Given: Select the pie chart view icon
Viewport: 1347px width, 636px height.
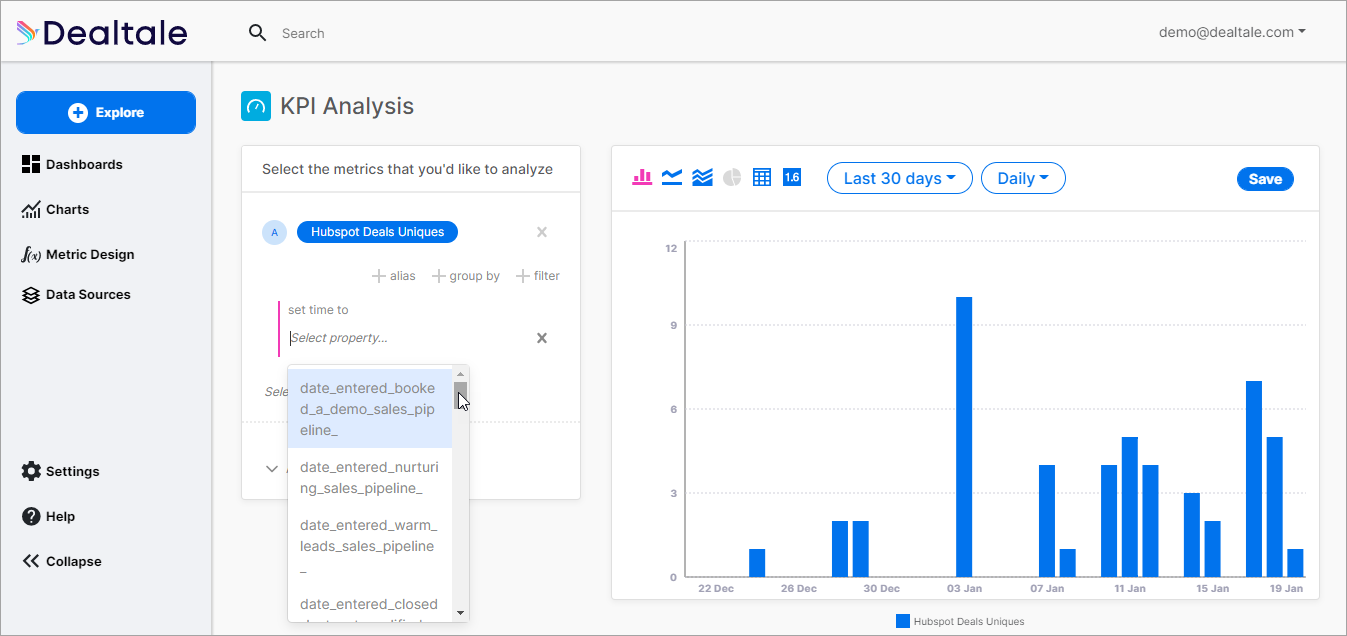Looking at the screenshot, I should 732,177.
